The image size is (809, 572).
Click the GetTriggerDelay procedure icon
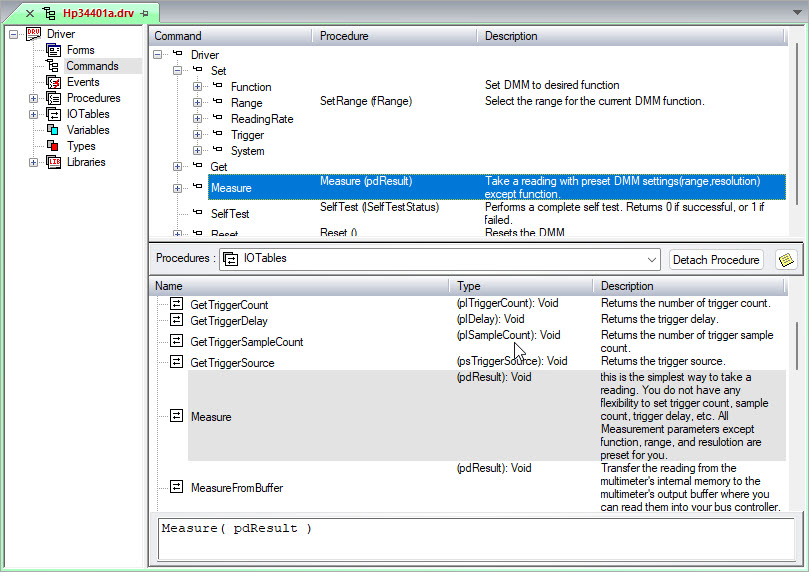tap(176, 320)
